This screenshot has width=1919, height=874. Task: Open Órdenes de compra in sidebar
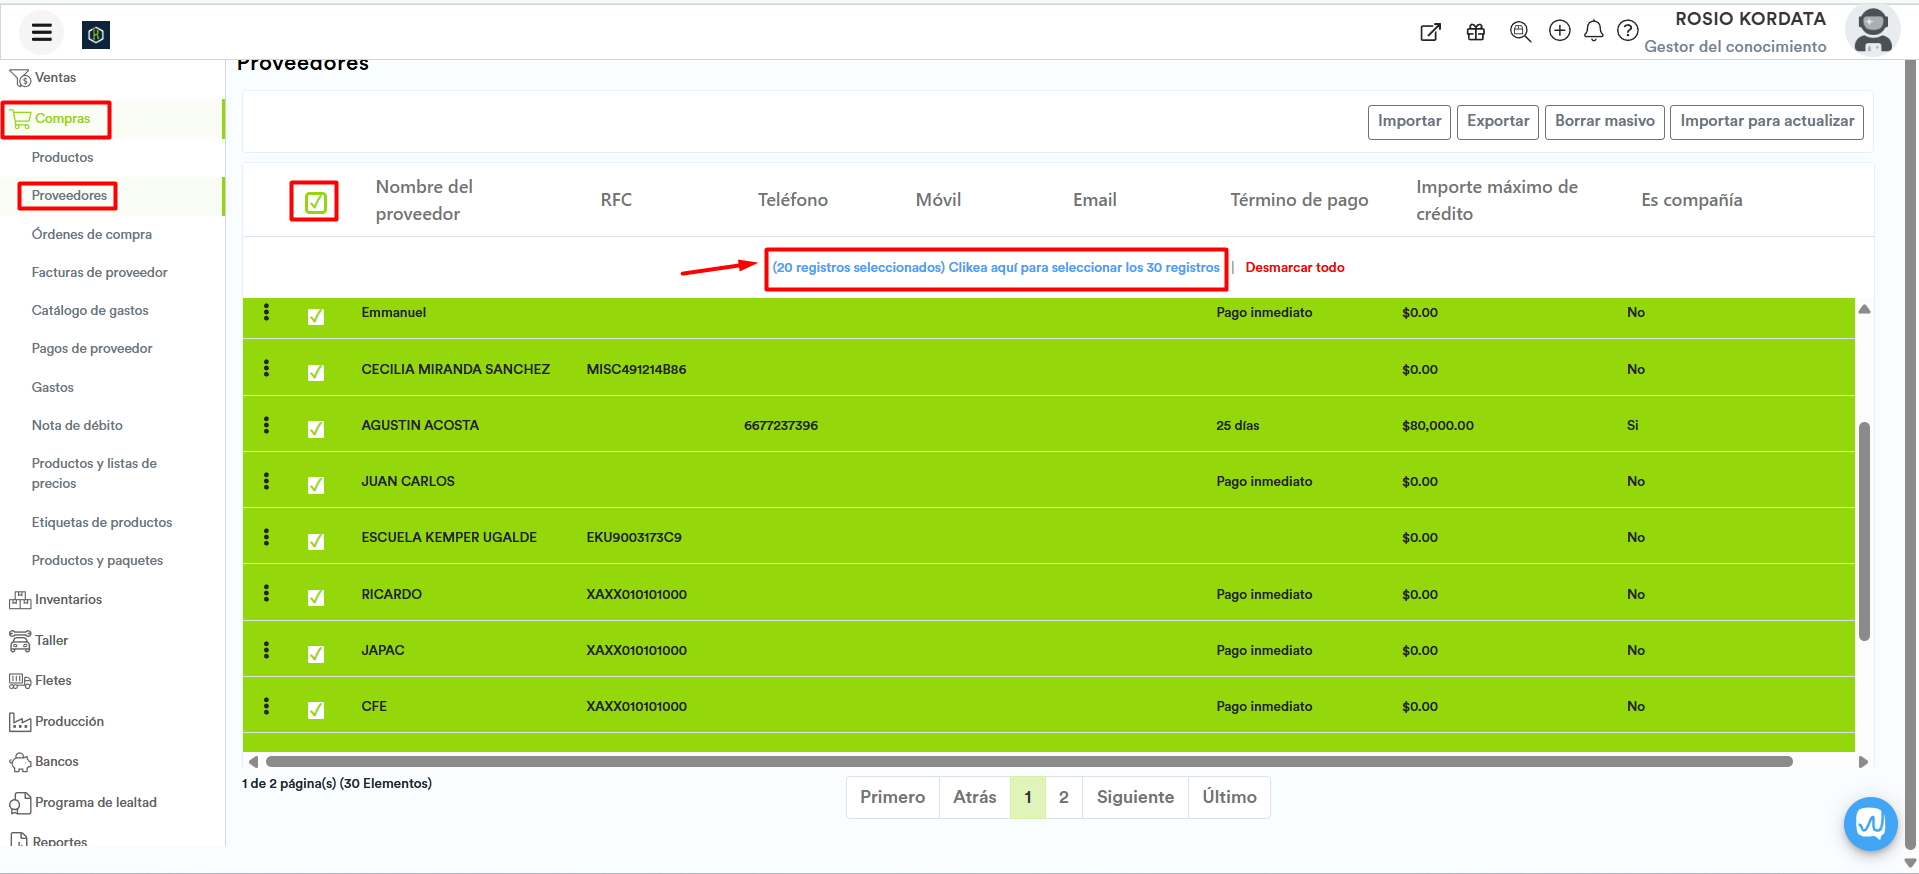click(x=92, y=234)
